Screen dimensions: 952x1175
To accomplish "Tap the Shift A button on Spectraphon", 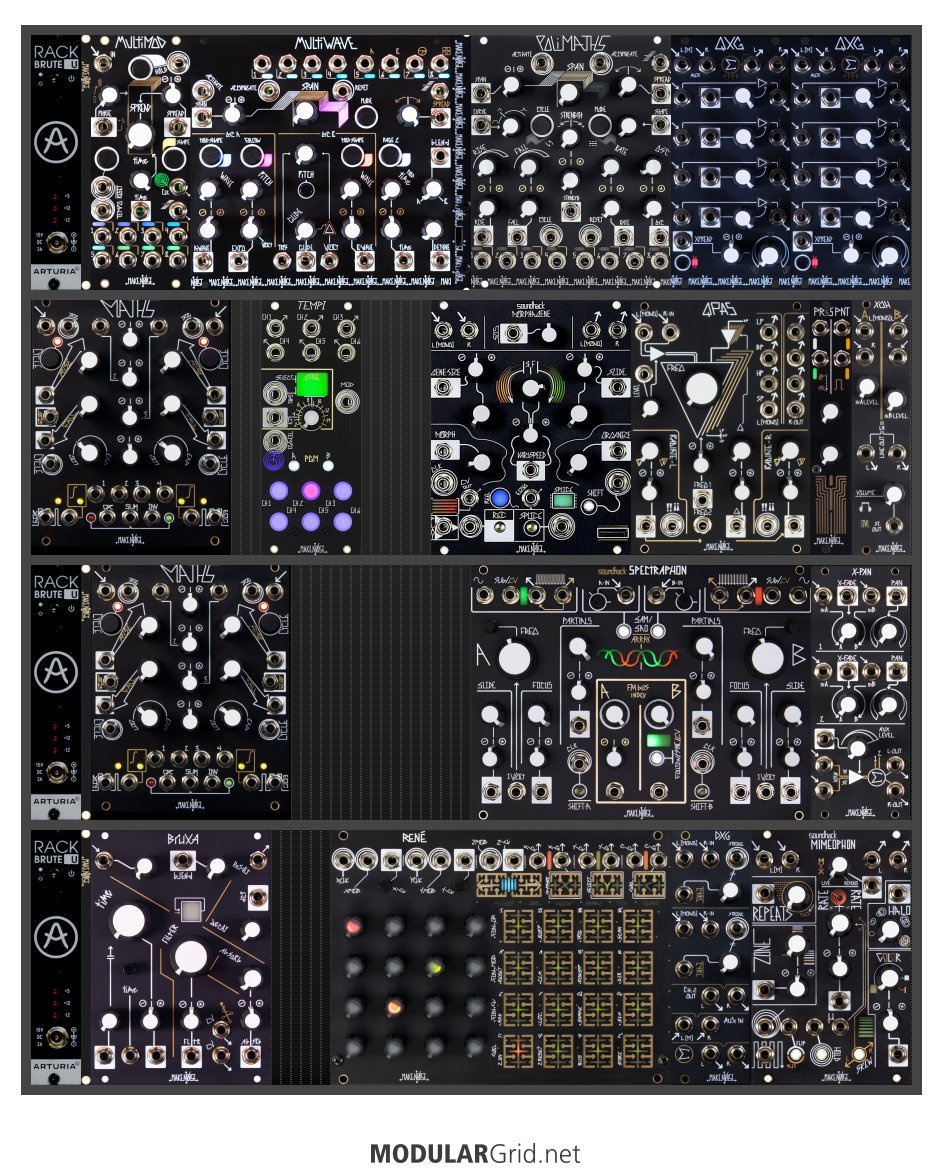I will coord(579,791).
